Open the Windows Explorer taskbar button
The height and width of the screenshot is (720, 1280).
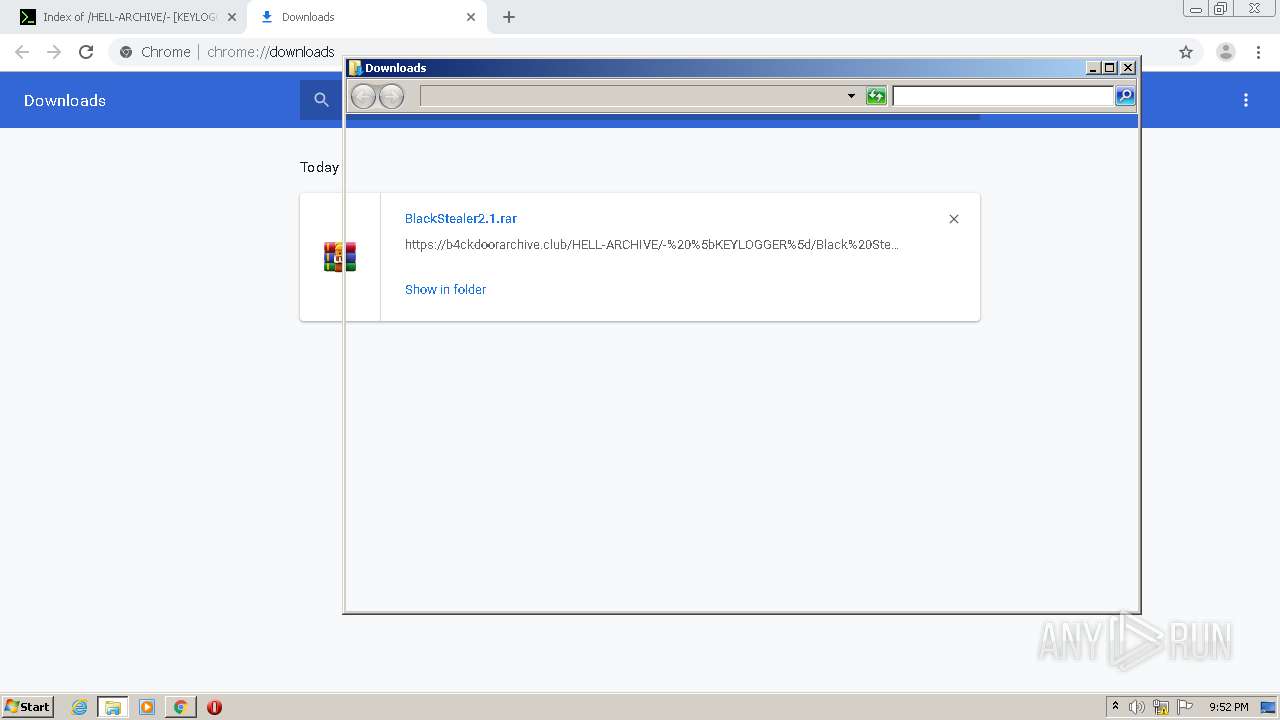tap(113, 707)
